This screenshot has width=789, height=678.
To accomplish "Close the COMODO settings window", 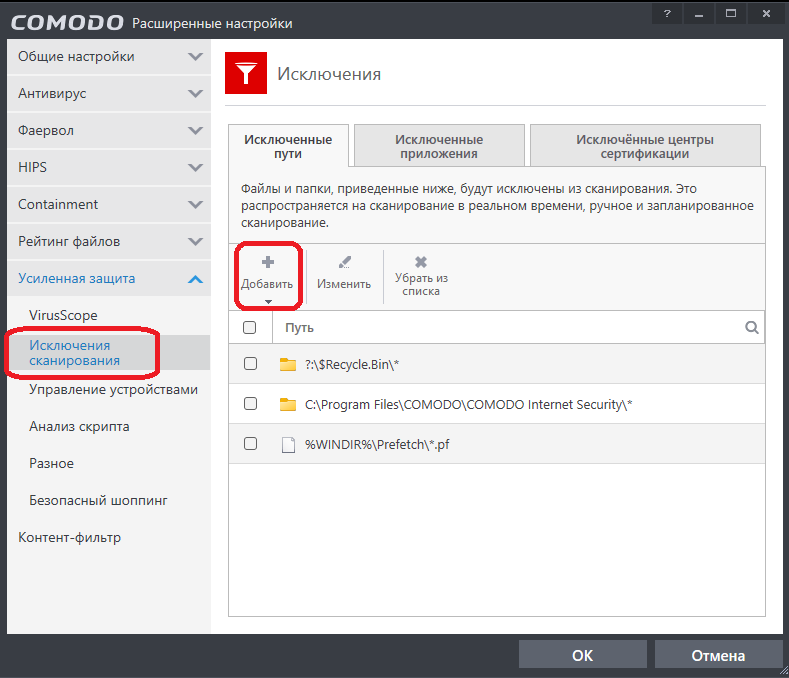I will tap(766, 14).
